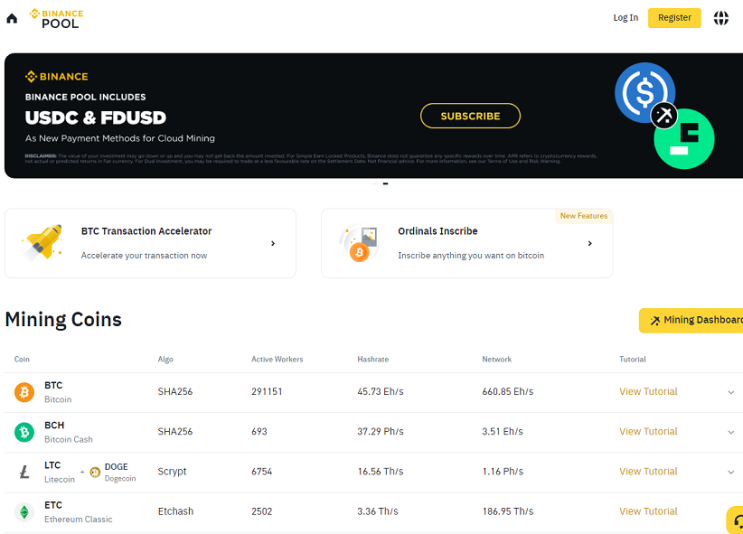Click the Scrypt algorithm cell

click(172, 471)
